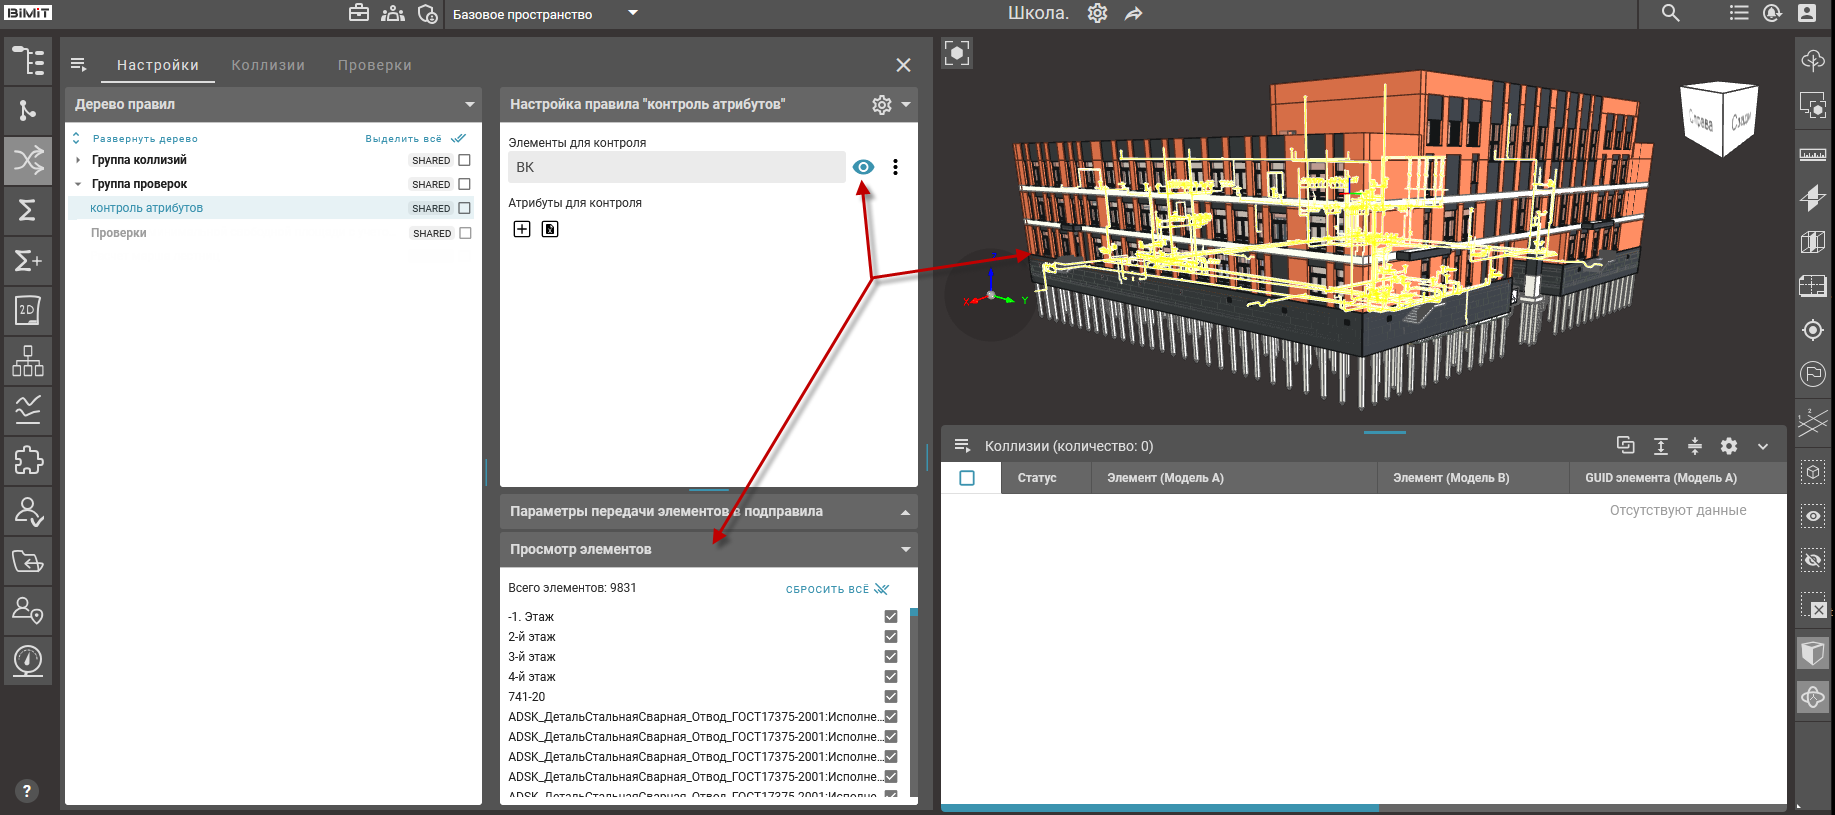
Task: Open the sigma summary tool
Action: (x=28, y=210)
